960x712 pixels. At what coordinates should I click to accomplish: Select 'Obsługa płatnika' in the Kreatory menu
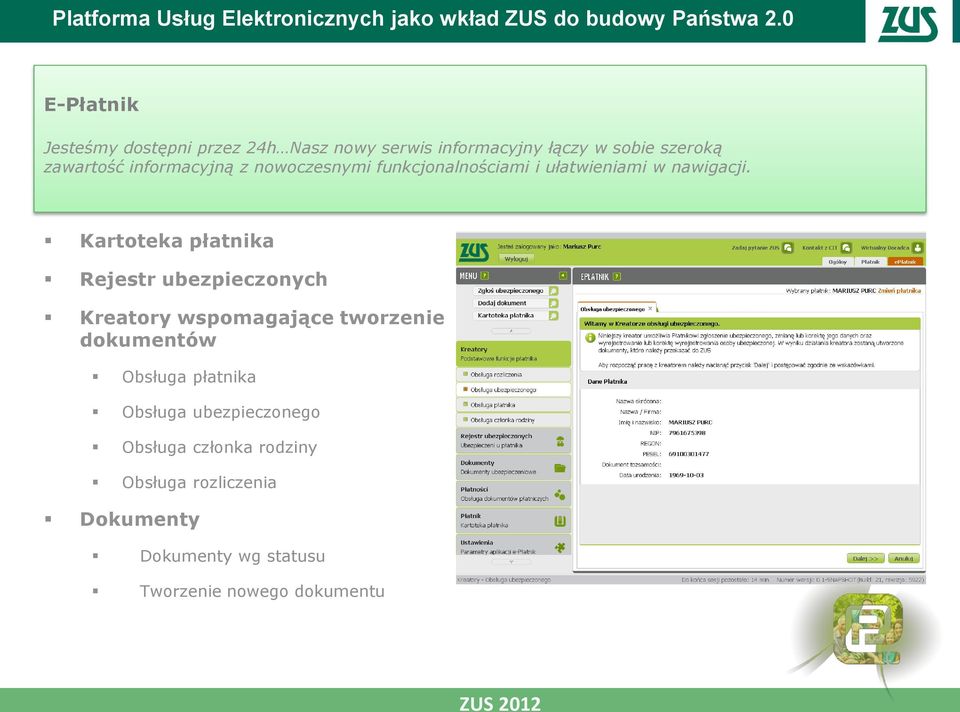coord(514,405)
